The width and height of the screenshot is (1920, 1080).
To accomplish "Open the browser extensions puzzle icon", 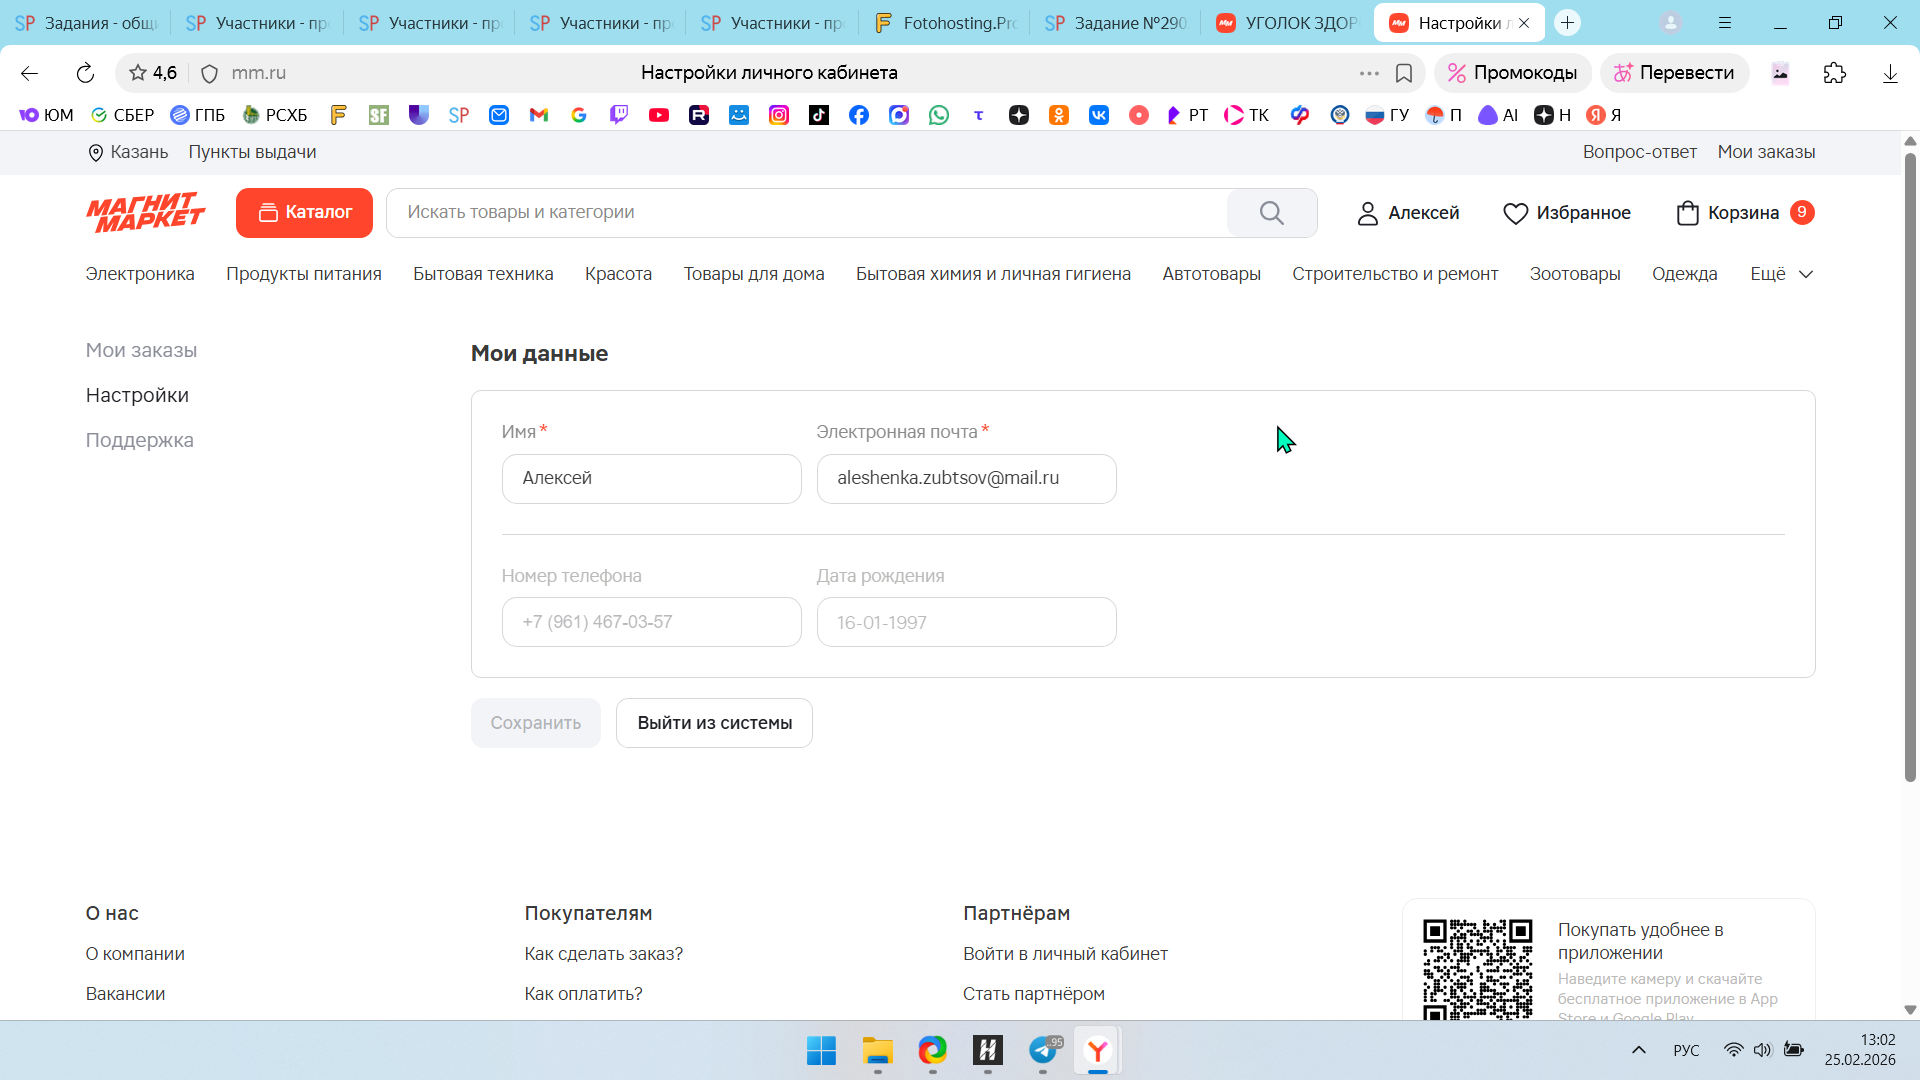I will (x=1834, y=73).
